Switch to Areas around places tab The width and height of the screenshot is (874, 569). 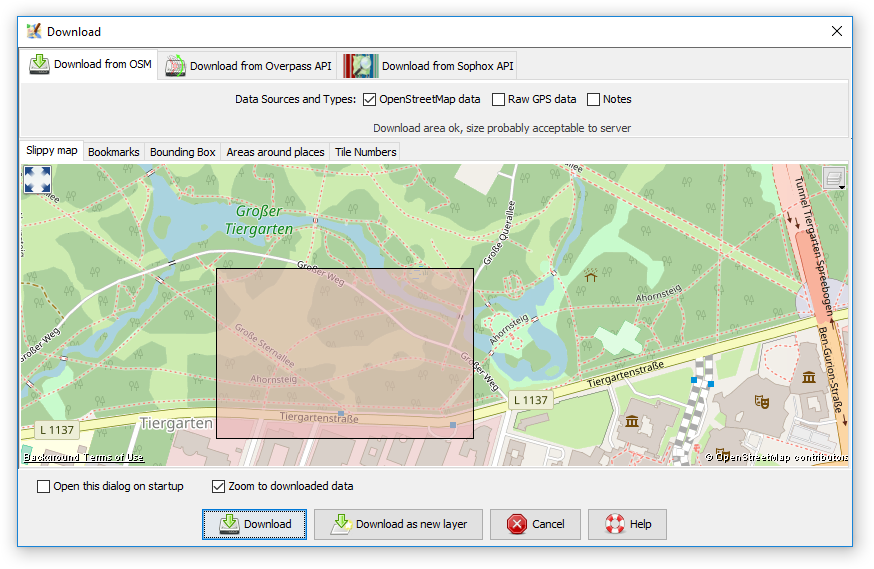(275, 152)
